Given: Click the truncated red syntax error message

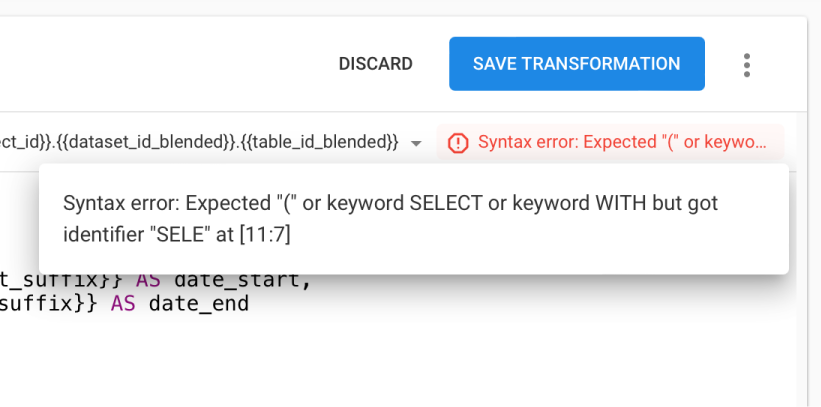Looking at the screenshot, I should point(622,142).
